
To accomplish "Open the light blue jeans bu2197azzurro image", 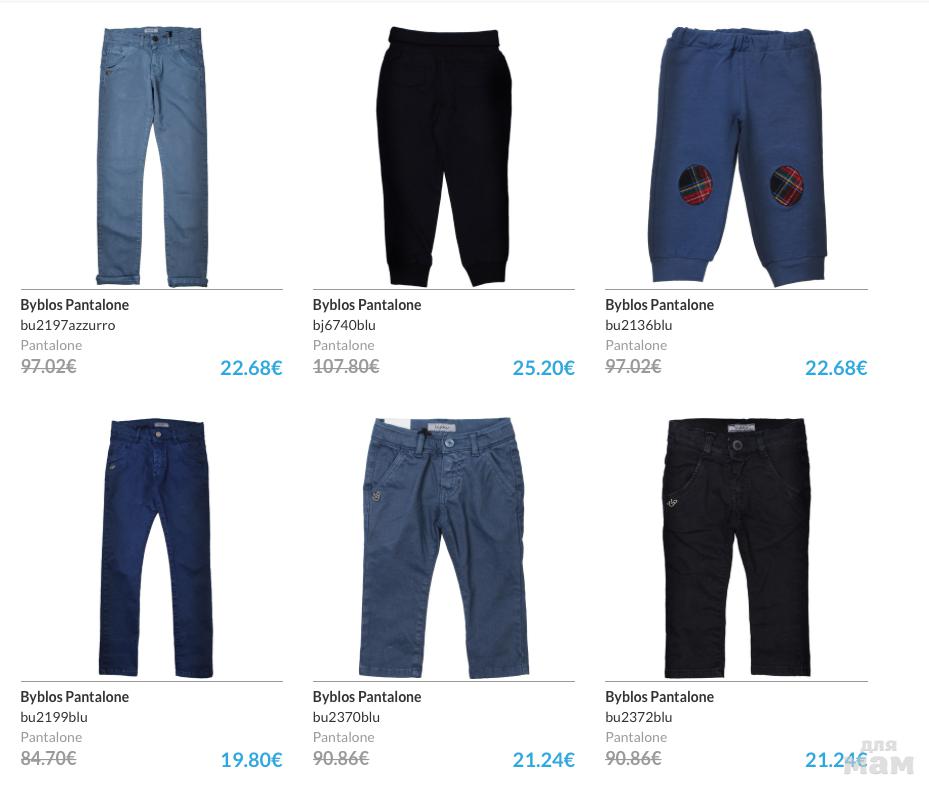I will 152,156.
